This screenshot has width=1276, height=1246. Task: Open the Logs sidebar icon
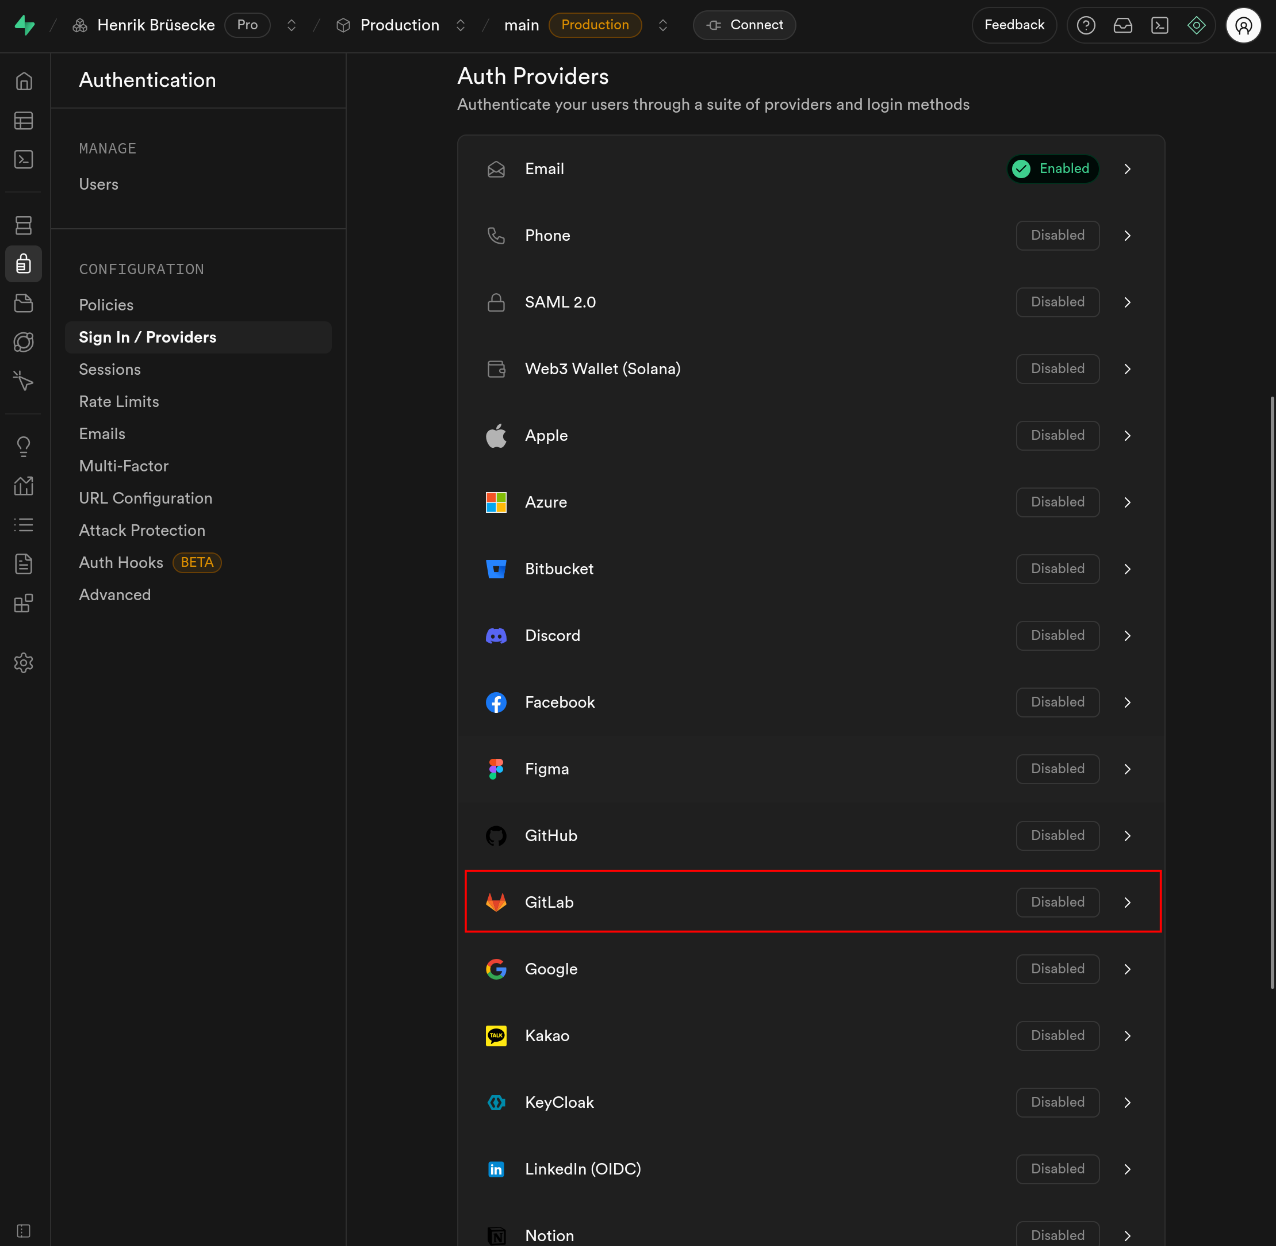(24, 524)
